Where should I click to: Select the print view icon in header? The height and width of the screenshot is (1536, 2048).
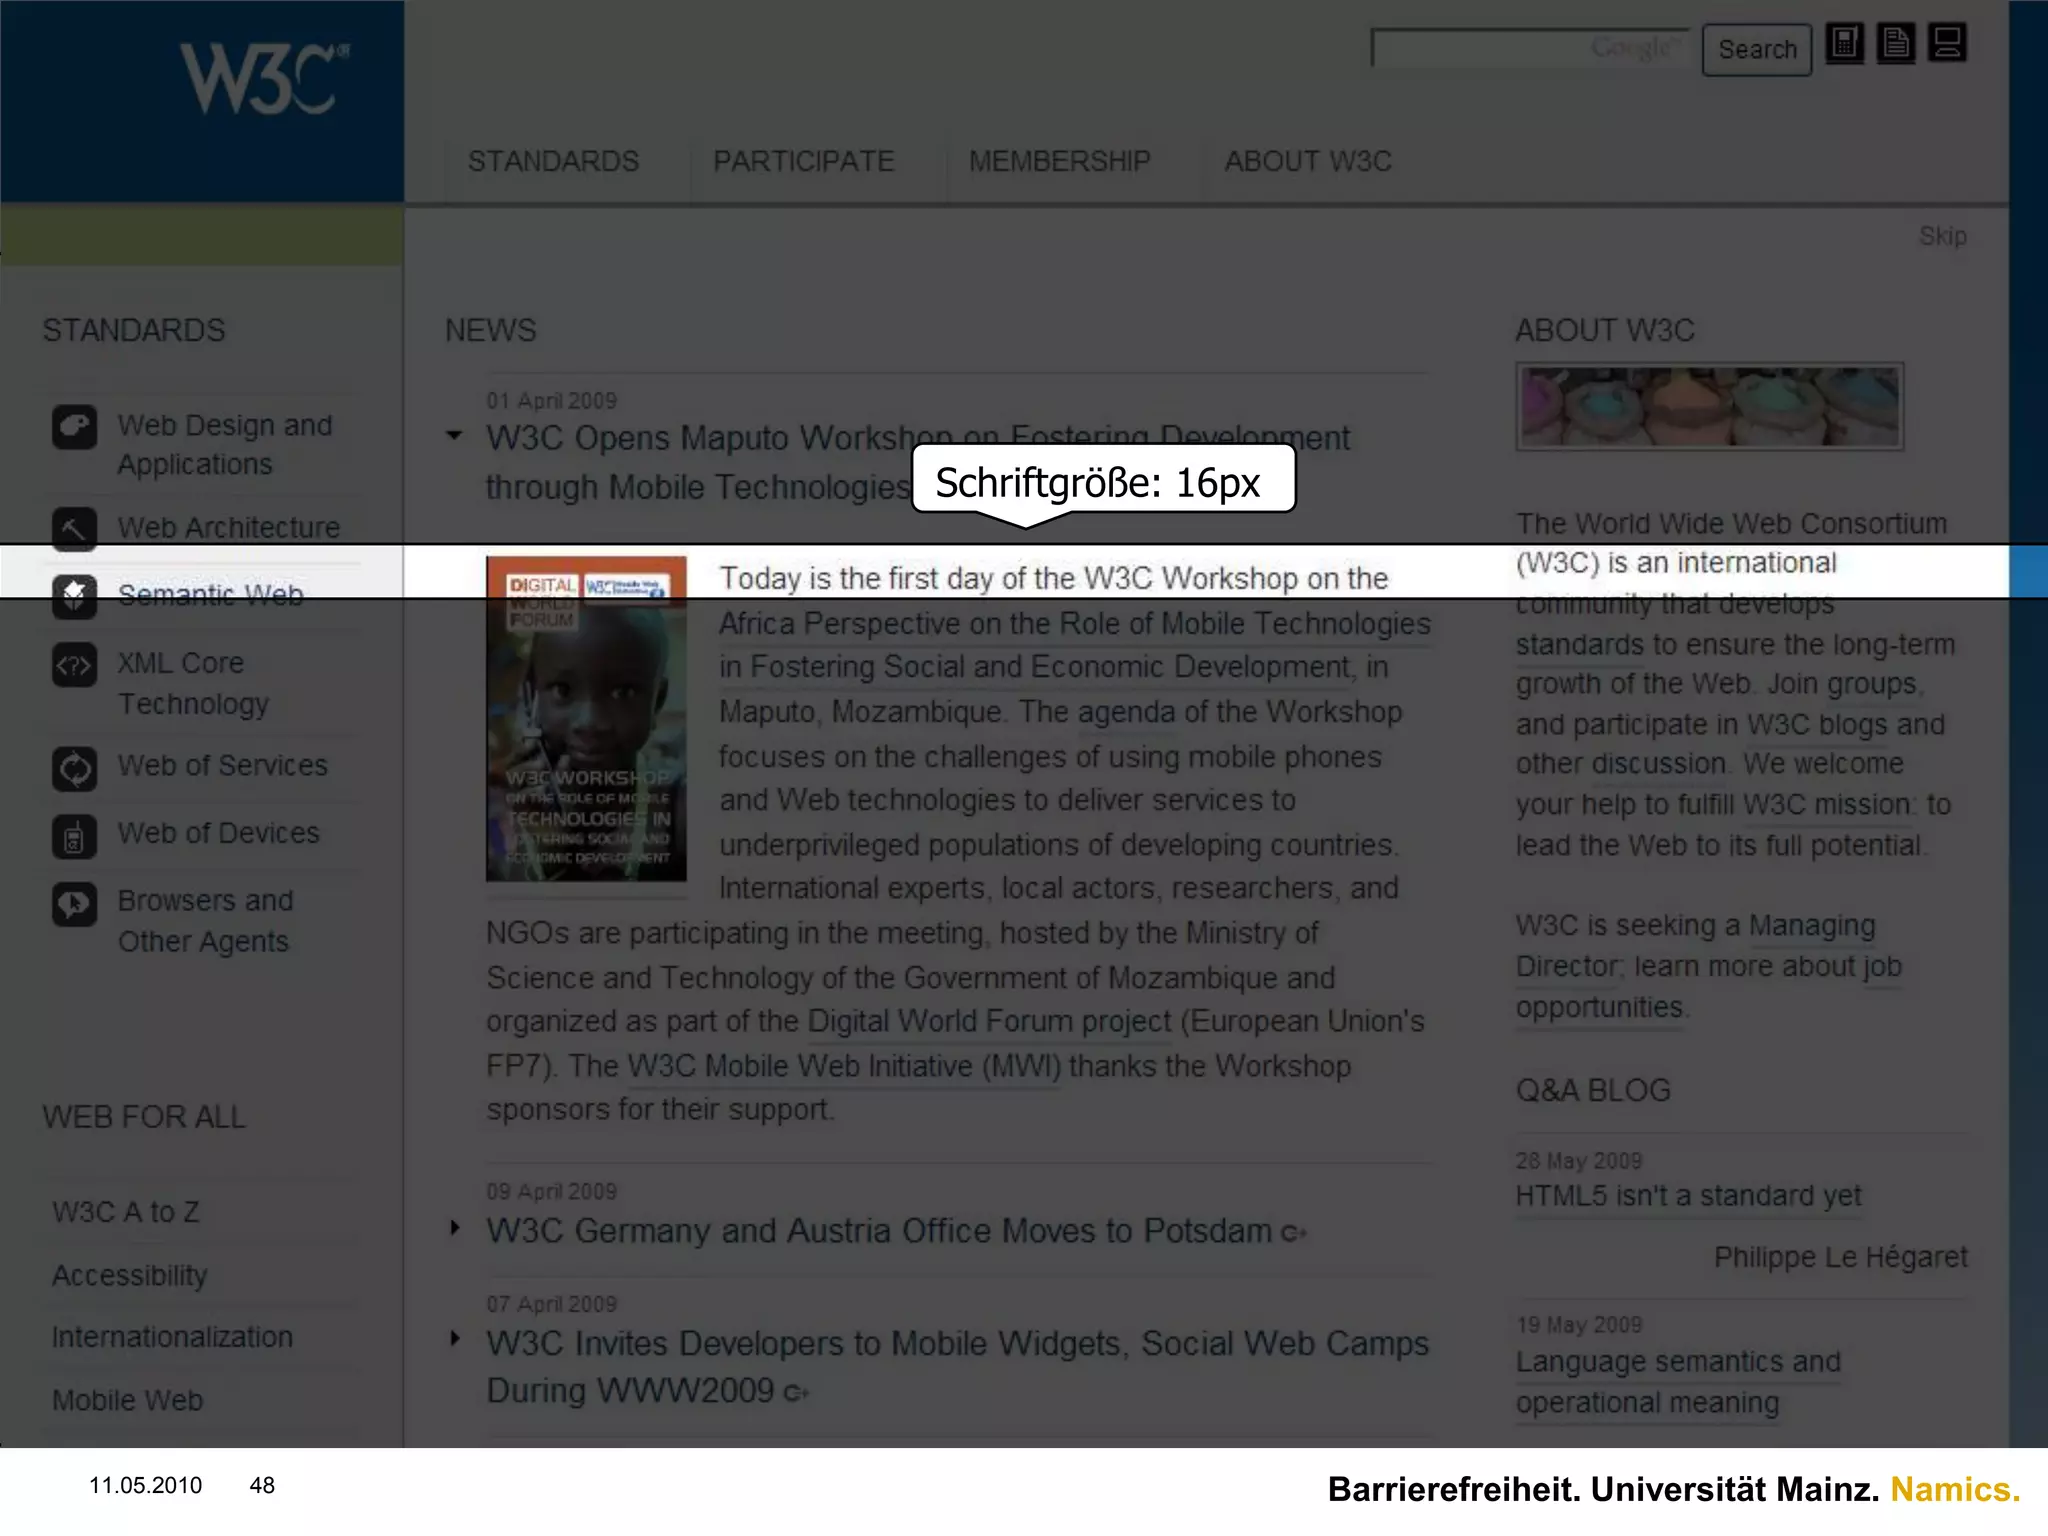point(1895,44)
